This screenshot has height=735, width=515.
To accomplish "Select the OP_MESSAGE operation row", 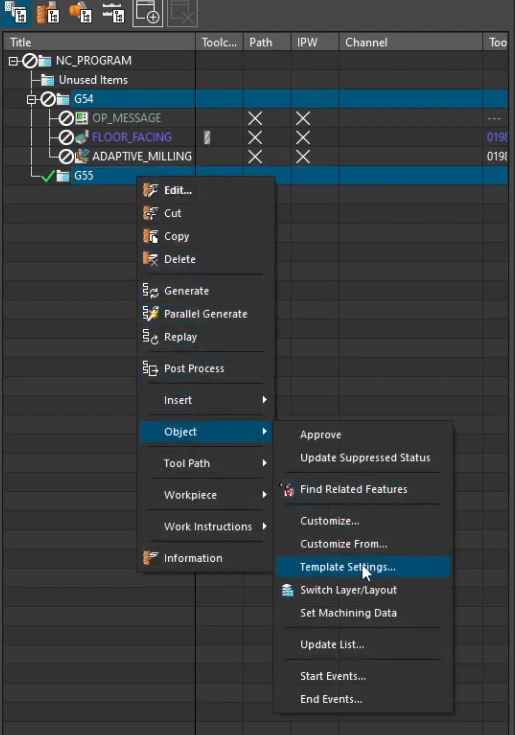I will coord(256,118).
